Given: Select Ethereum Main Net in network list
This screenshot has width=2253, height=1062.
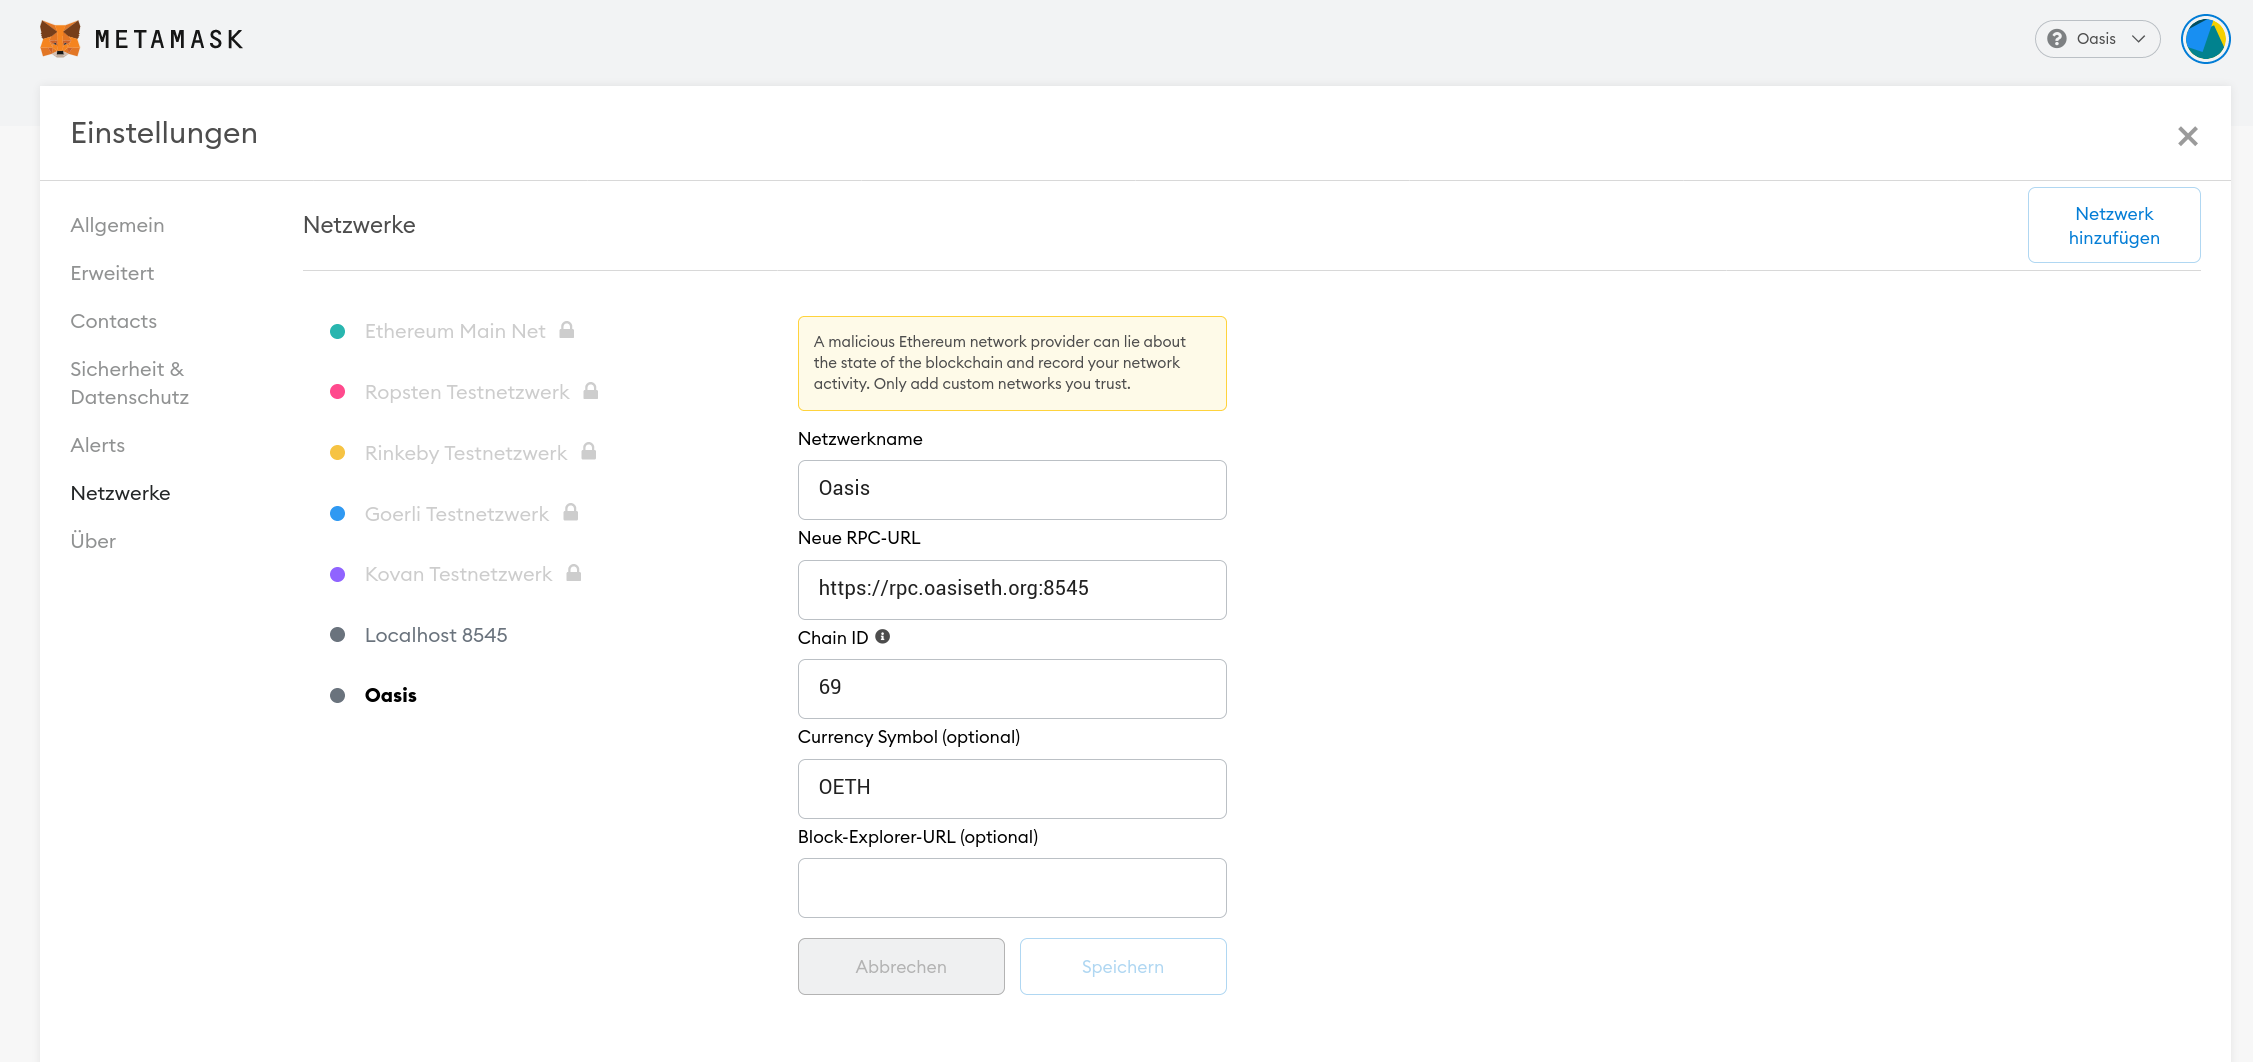Looking at the screenshot, I should point(455,331).
